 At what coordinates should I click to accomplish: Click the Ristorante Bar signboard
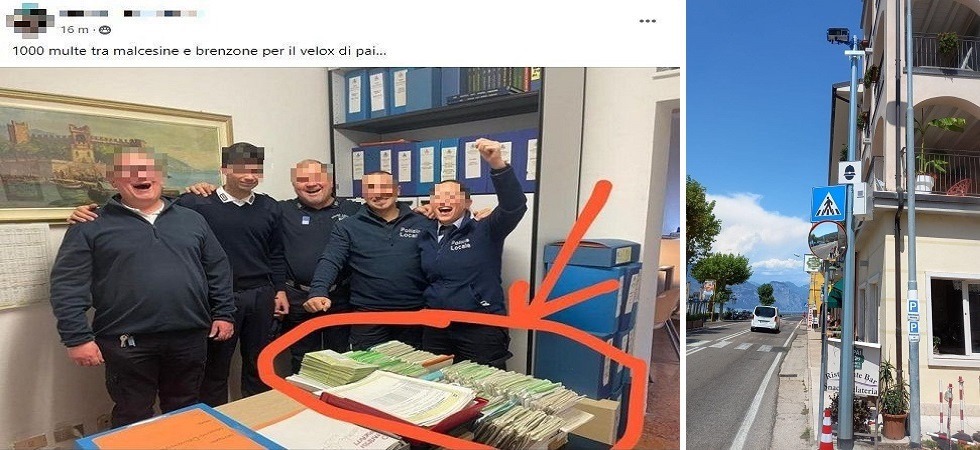click(854, 372)
